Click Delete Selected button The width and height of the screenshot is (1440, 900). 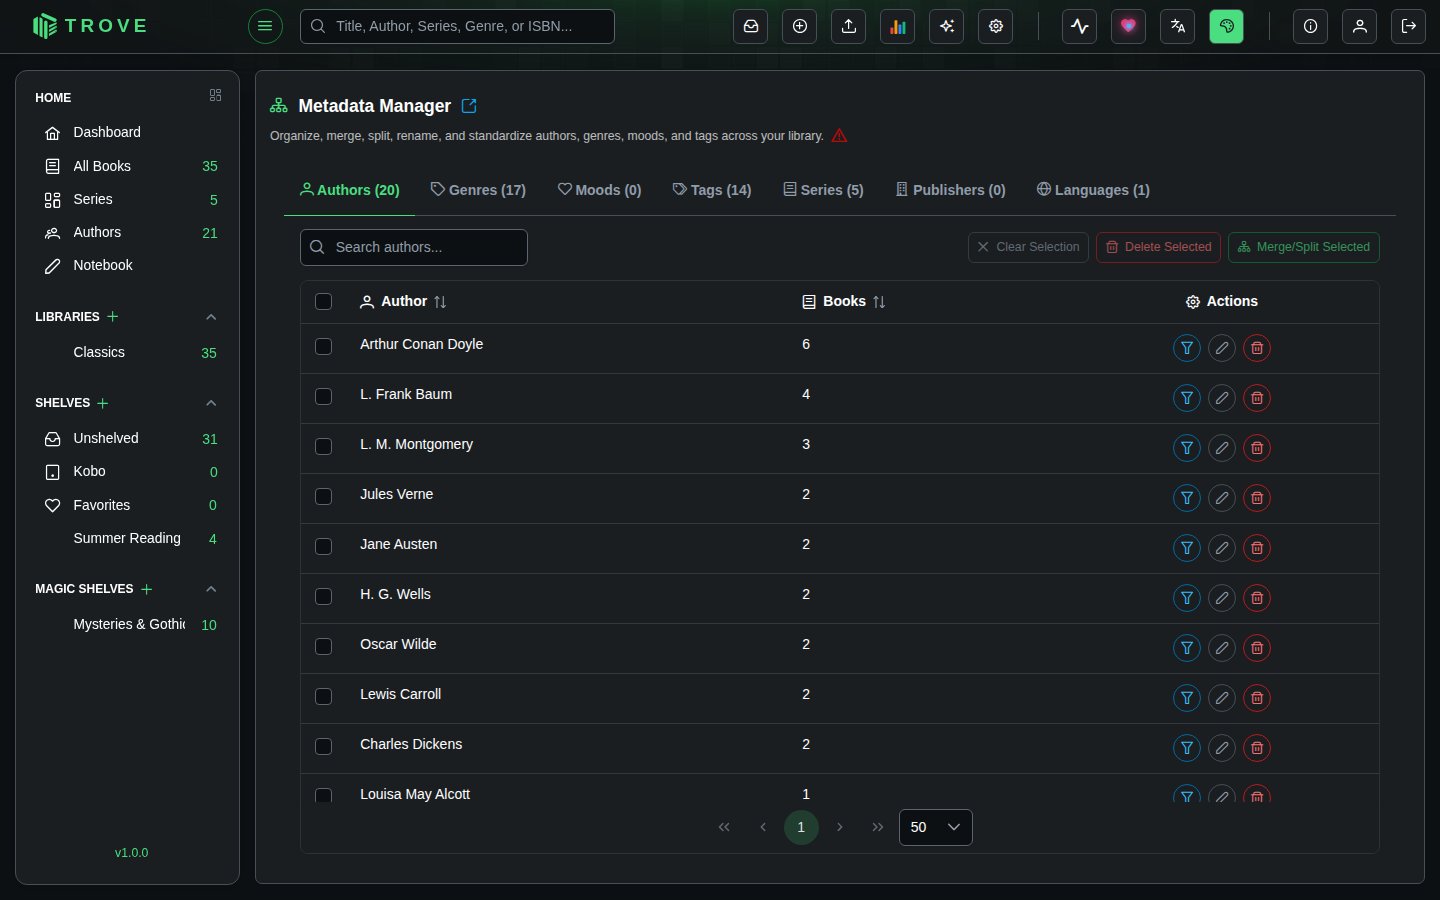point(1158,247)
